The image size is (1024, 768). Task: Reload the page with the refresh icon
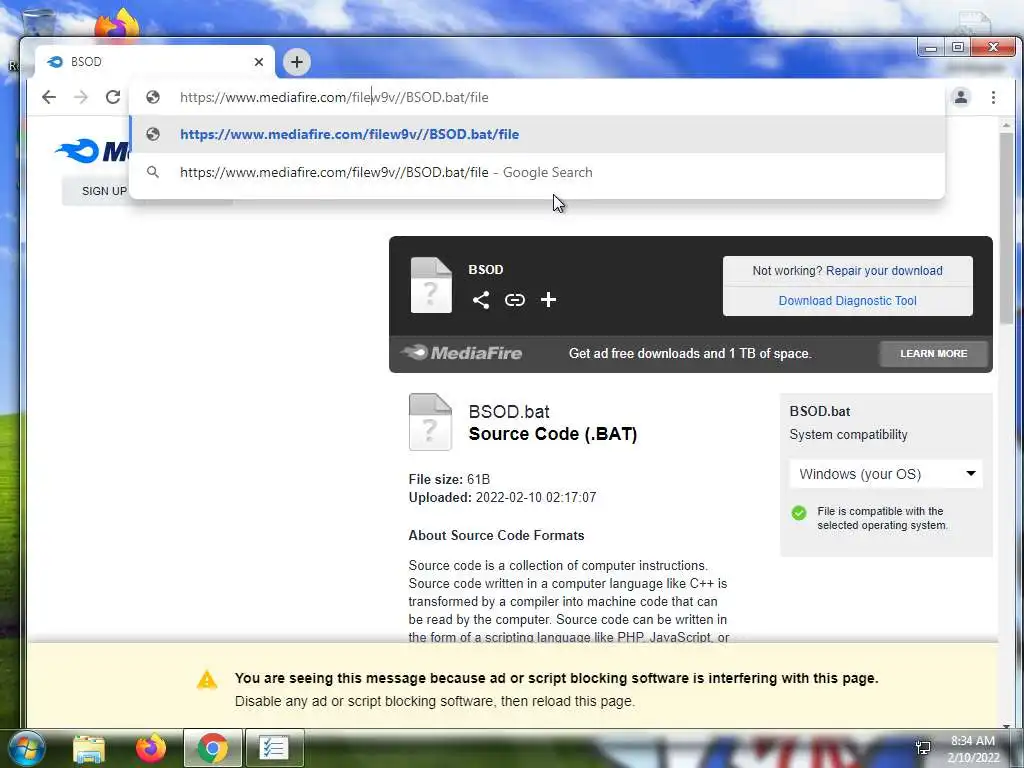click(x=113, y=97)
